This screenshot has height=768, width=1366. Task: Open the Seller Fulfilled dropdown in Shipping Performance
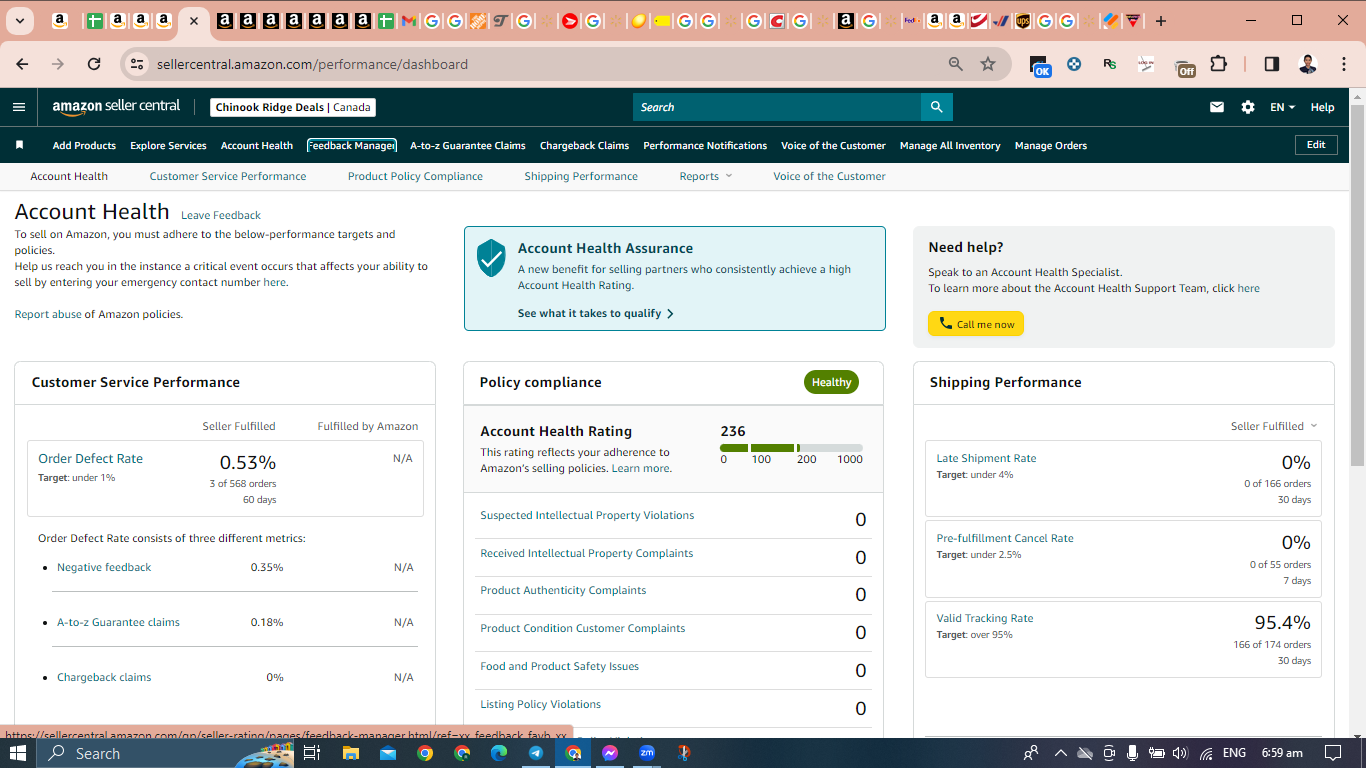coord(1274,426)
